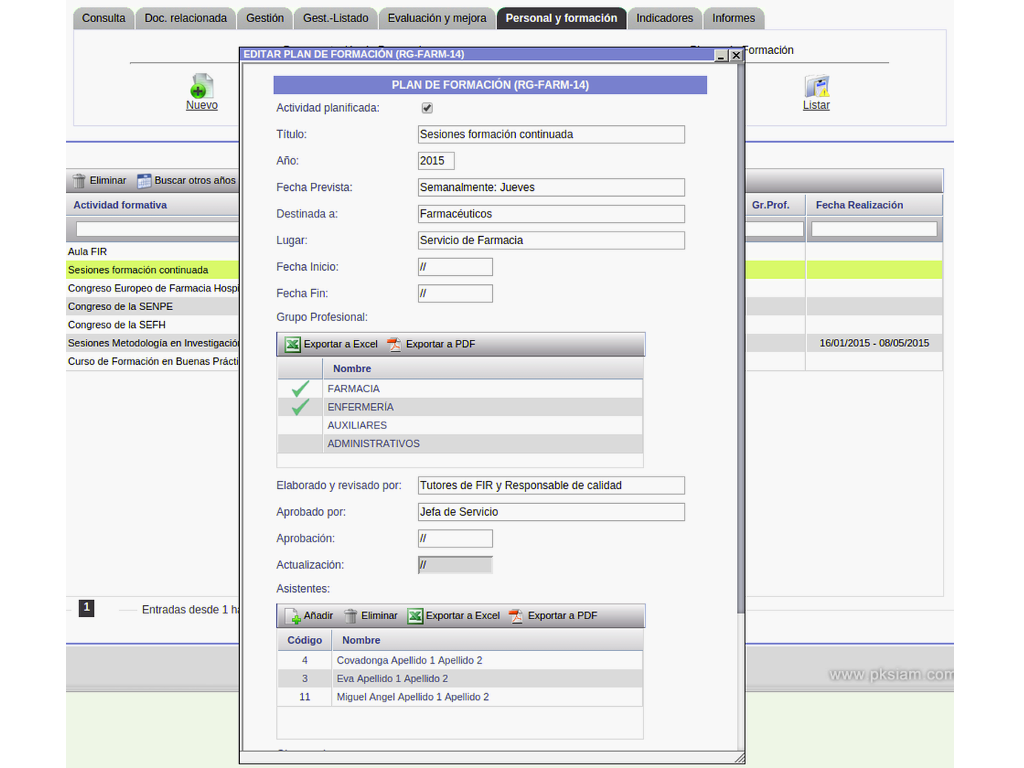This screenshot has width=1024, height=768.
Task: Select the Curso de Formación en Buenas Prácticas row
Action: [153, 361]
